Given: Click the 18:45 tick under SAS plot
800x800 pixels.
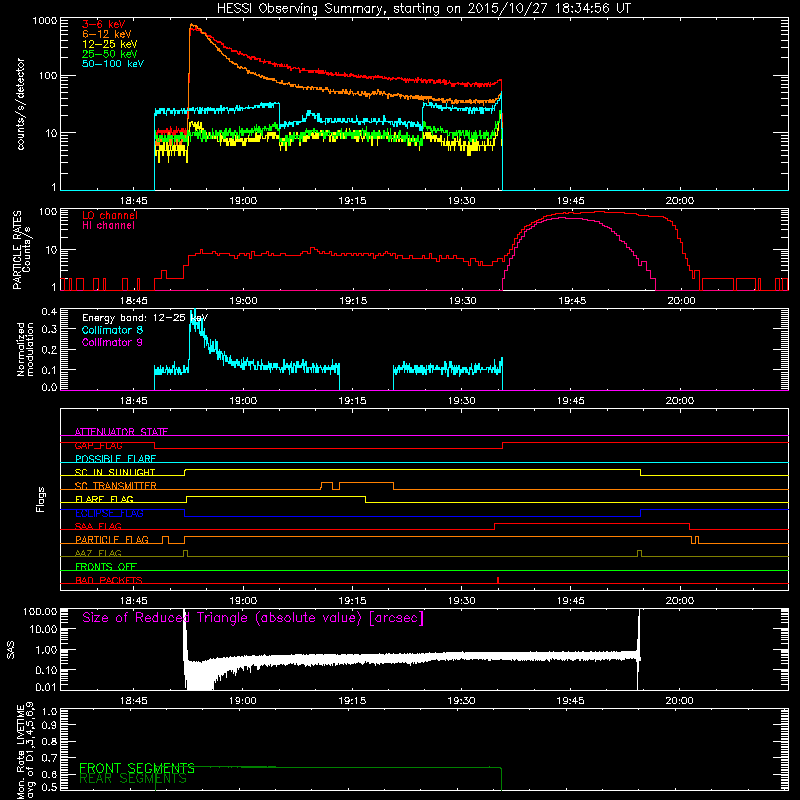Looking at the screenshot, I should tap(134, 701).
